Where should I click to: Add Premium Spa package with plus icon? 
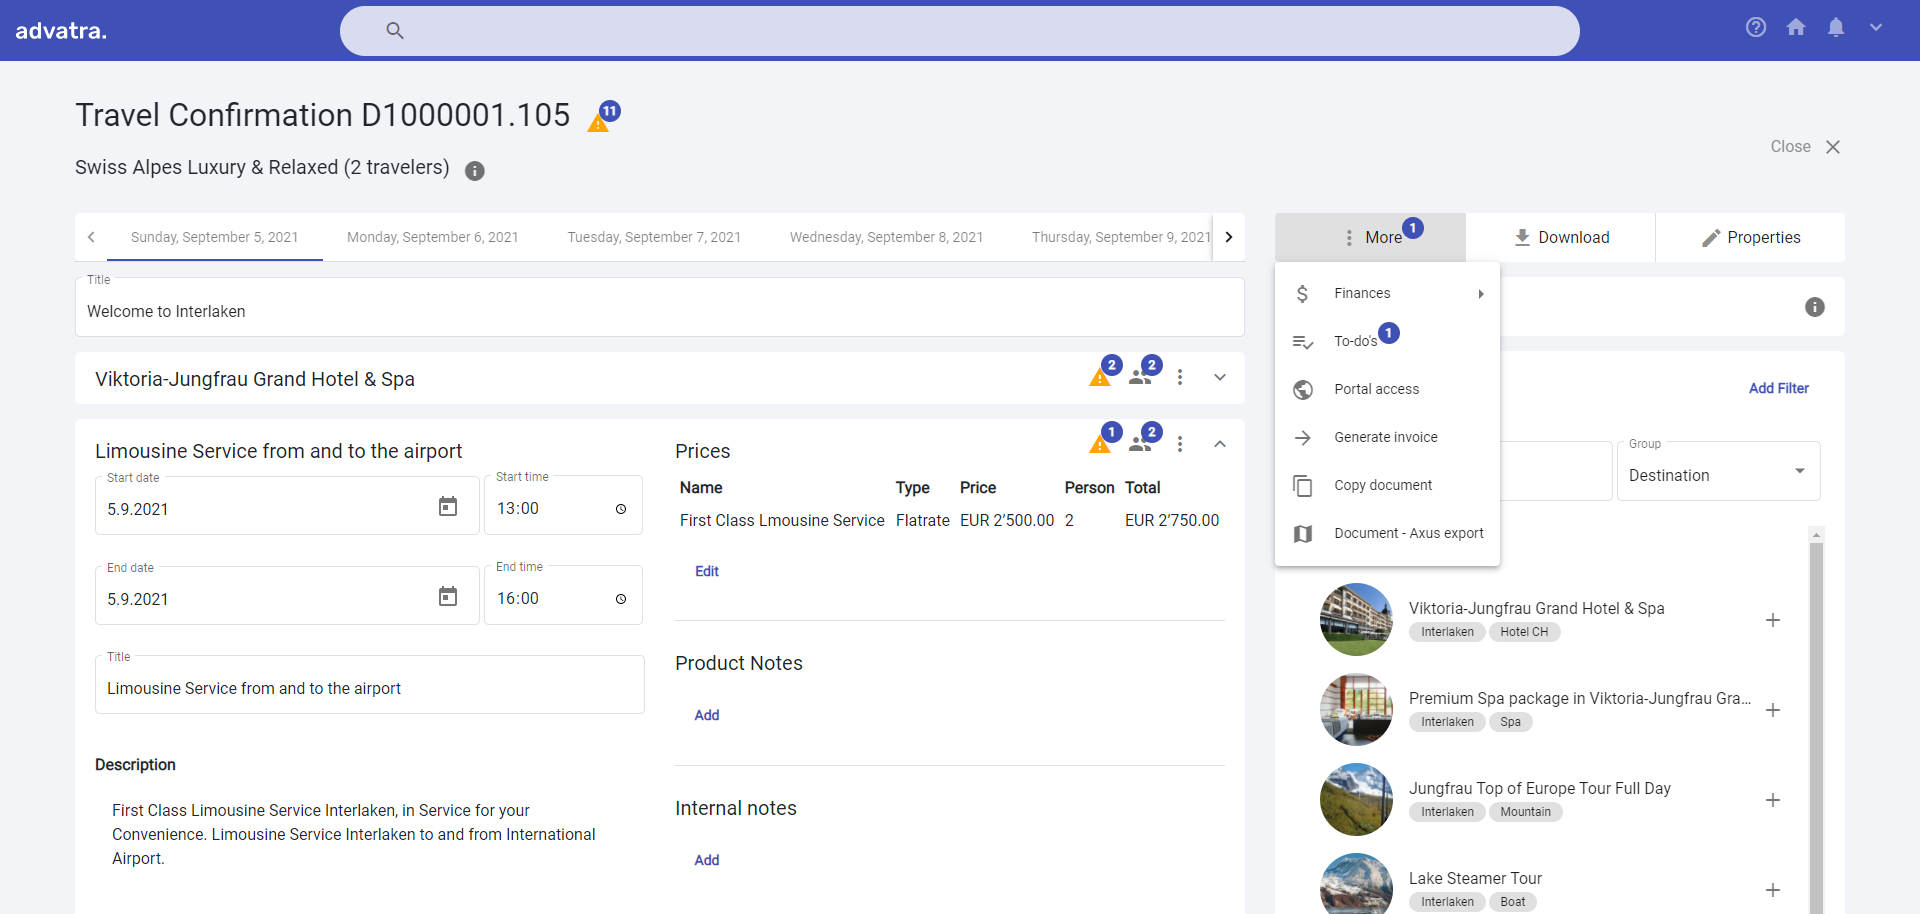(x=1773, y=710)
